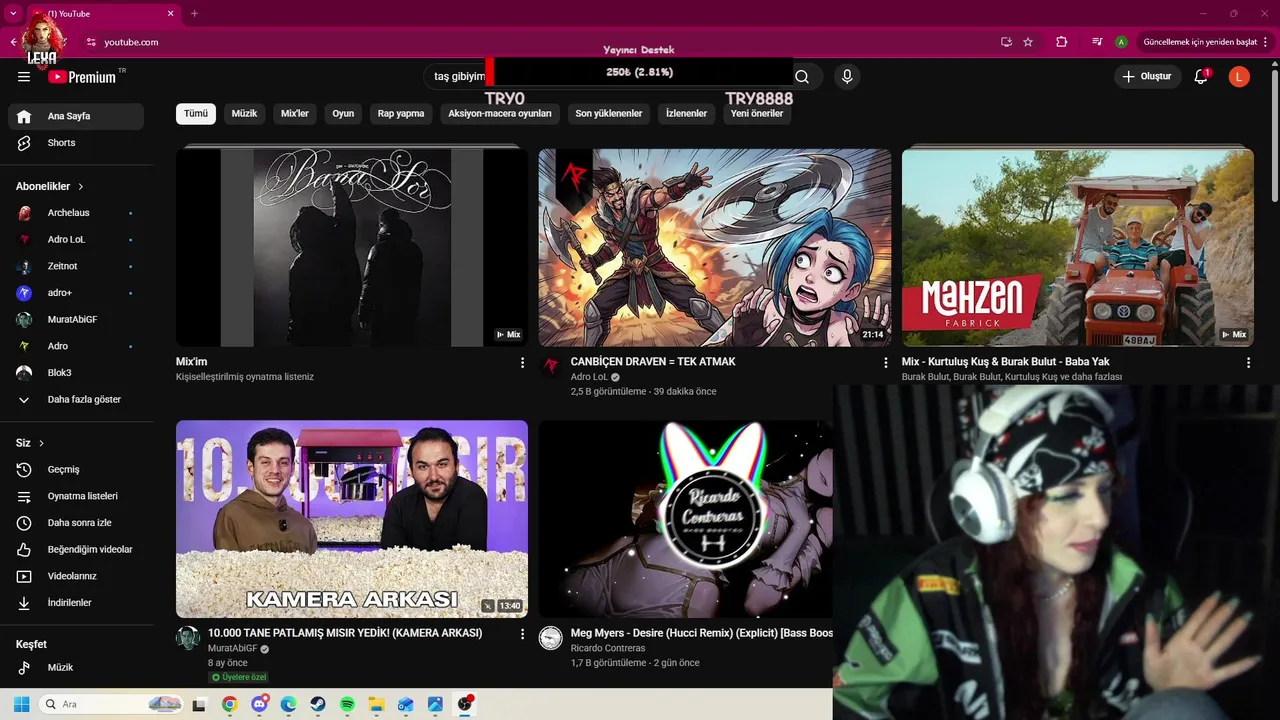The width and height of the screenshot is (1280, 720).
Task: Click Adro LoL channel name under video
Action: (x=589, y=377)
